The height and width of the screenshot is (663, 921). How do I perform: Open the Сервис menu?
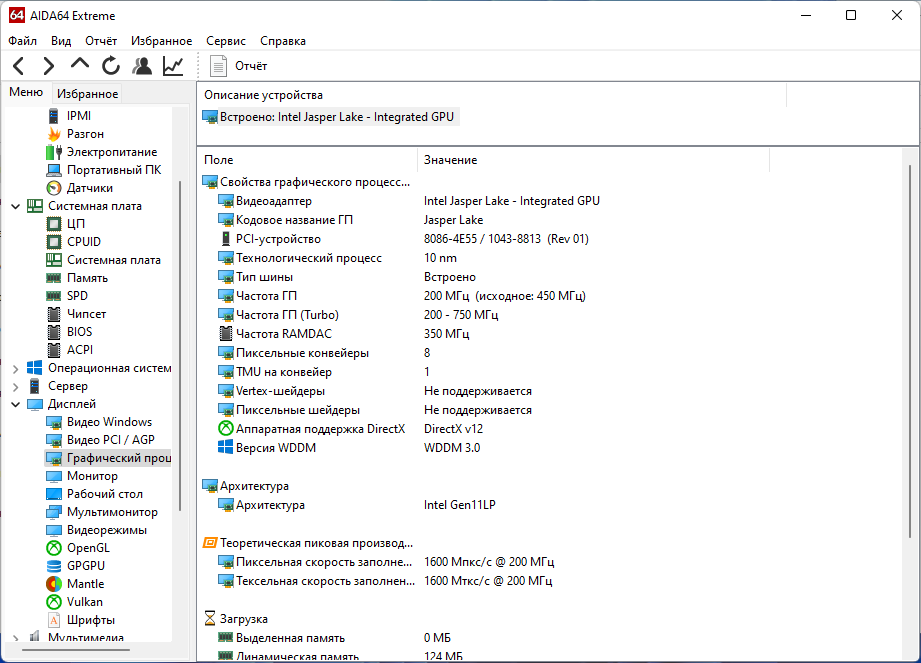click(x=226, y=41)
